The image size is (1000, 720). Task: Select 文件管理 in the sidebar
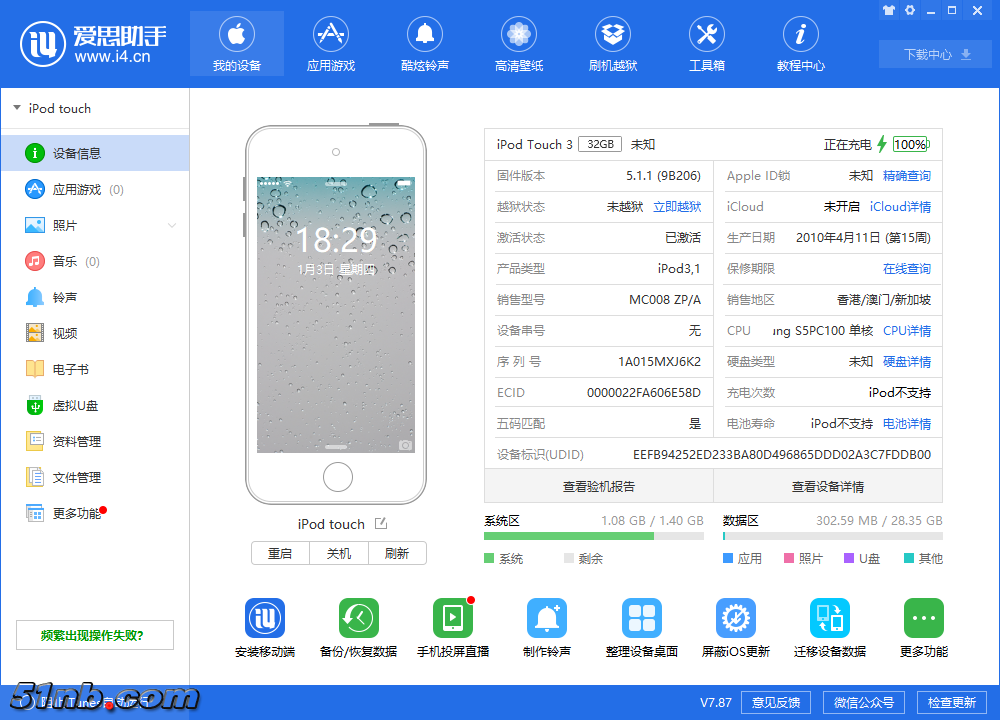(x=76, y=477)
